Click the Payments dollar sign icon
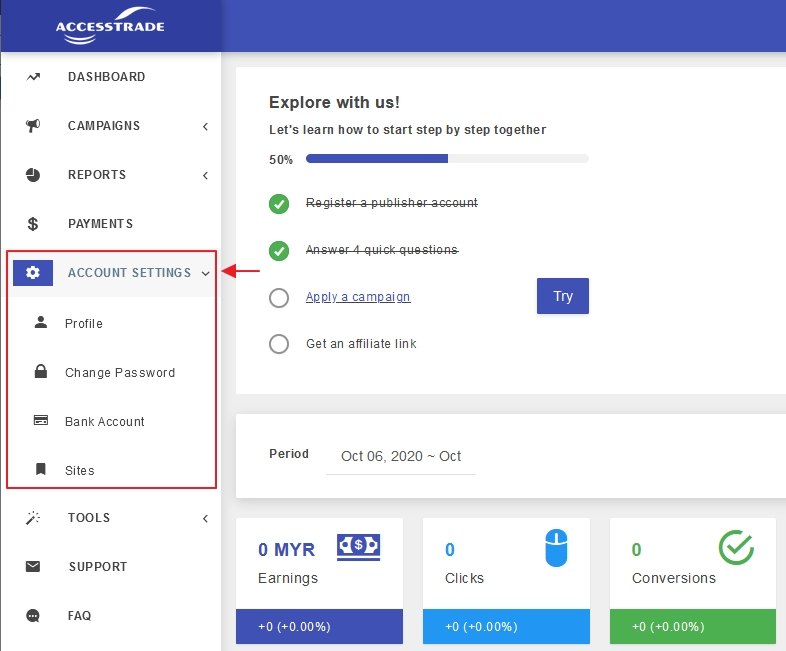 [x=33, y=224]
